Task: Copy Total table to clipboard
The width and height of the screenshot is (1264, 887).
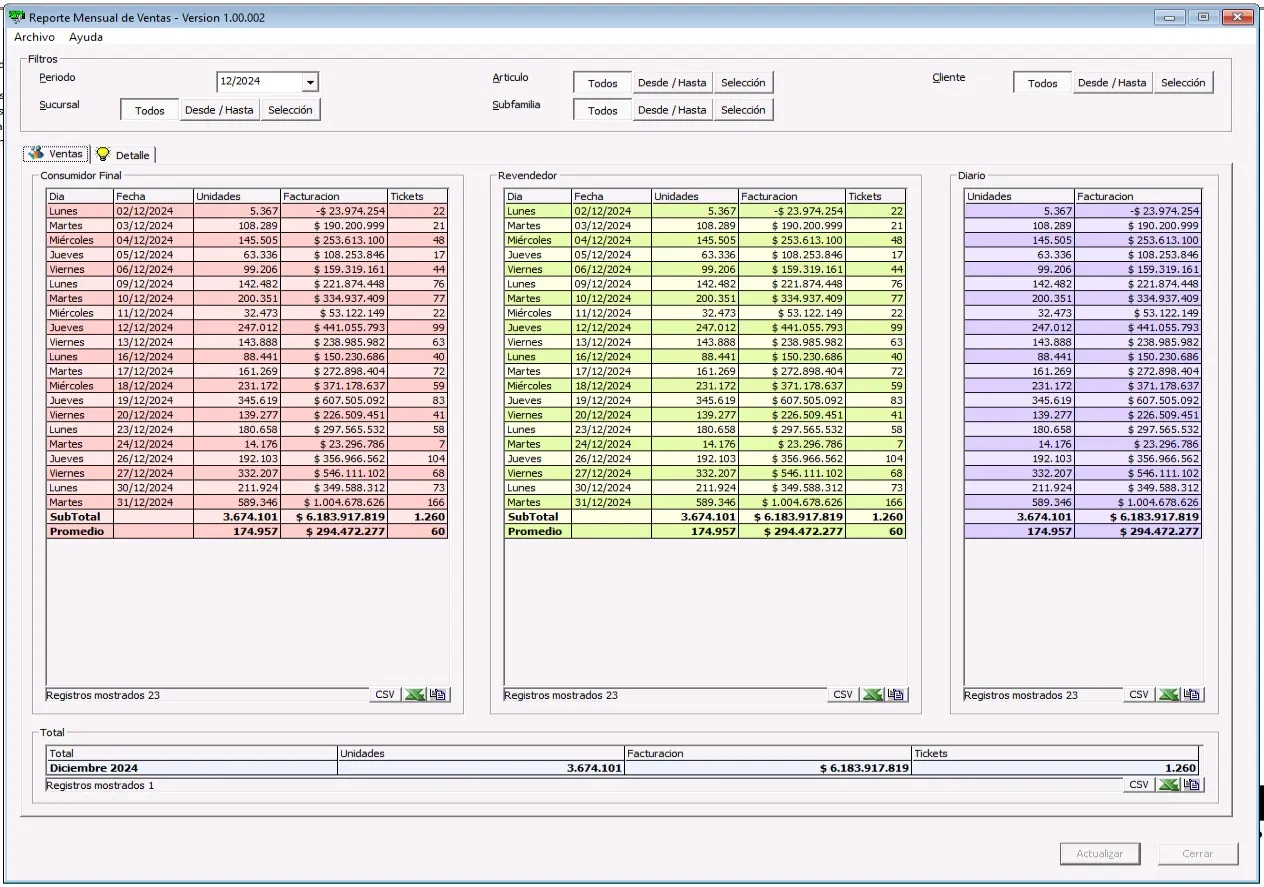Action: point(1192,785)
